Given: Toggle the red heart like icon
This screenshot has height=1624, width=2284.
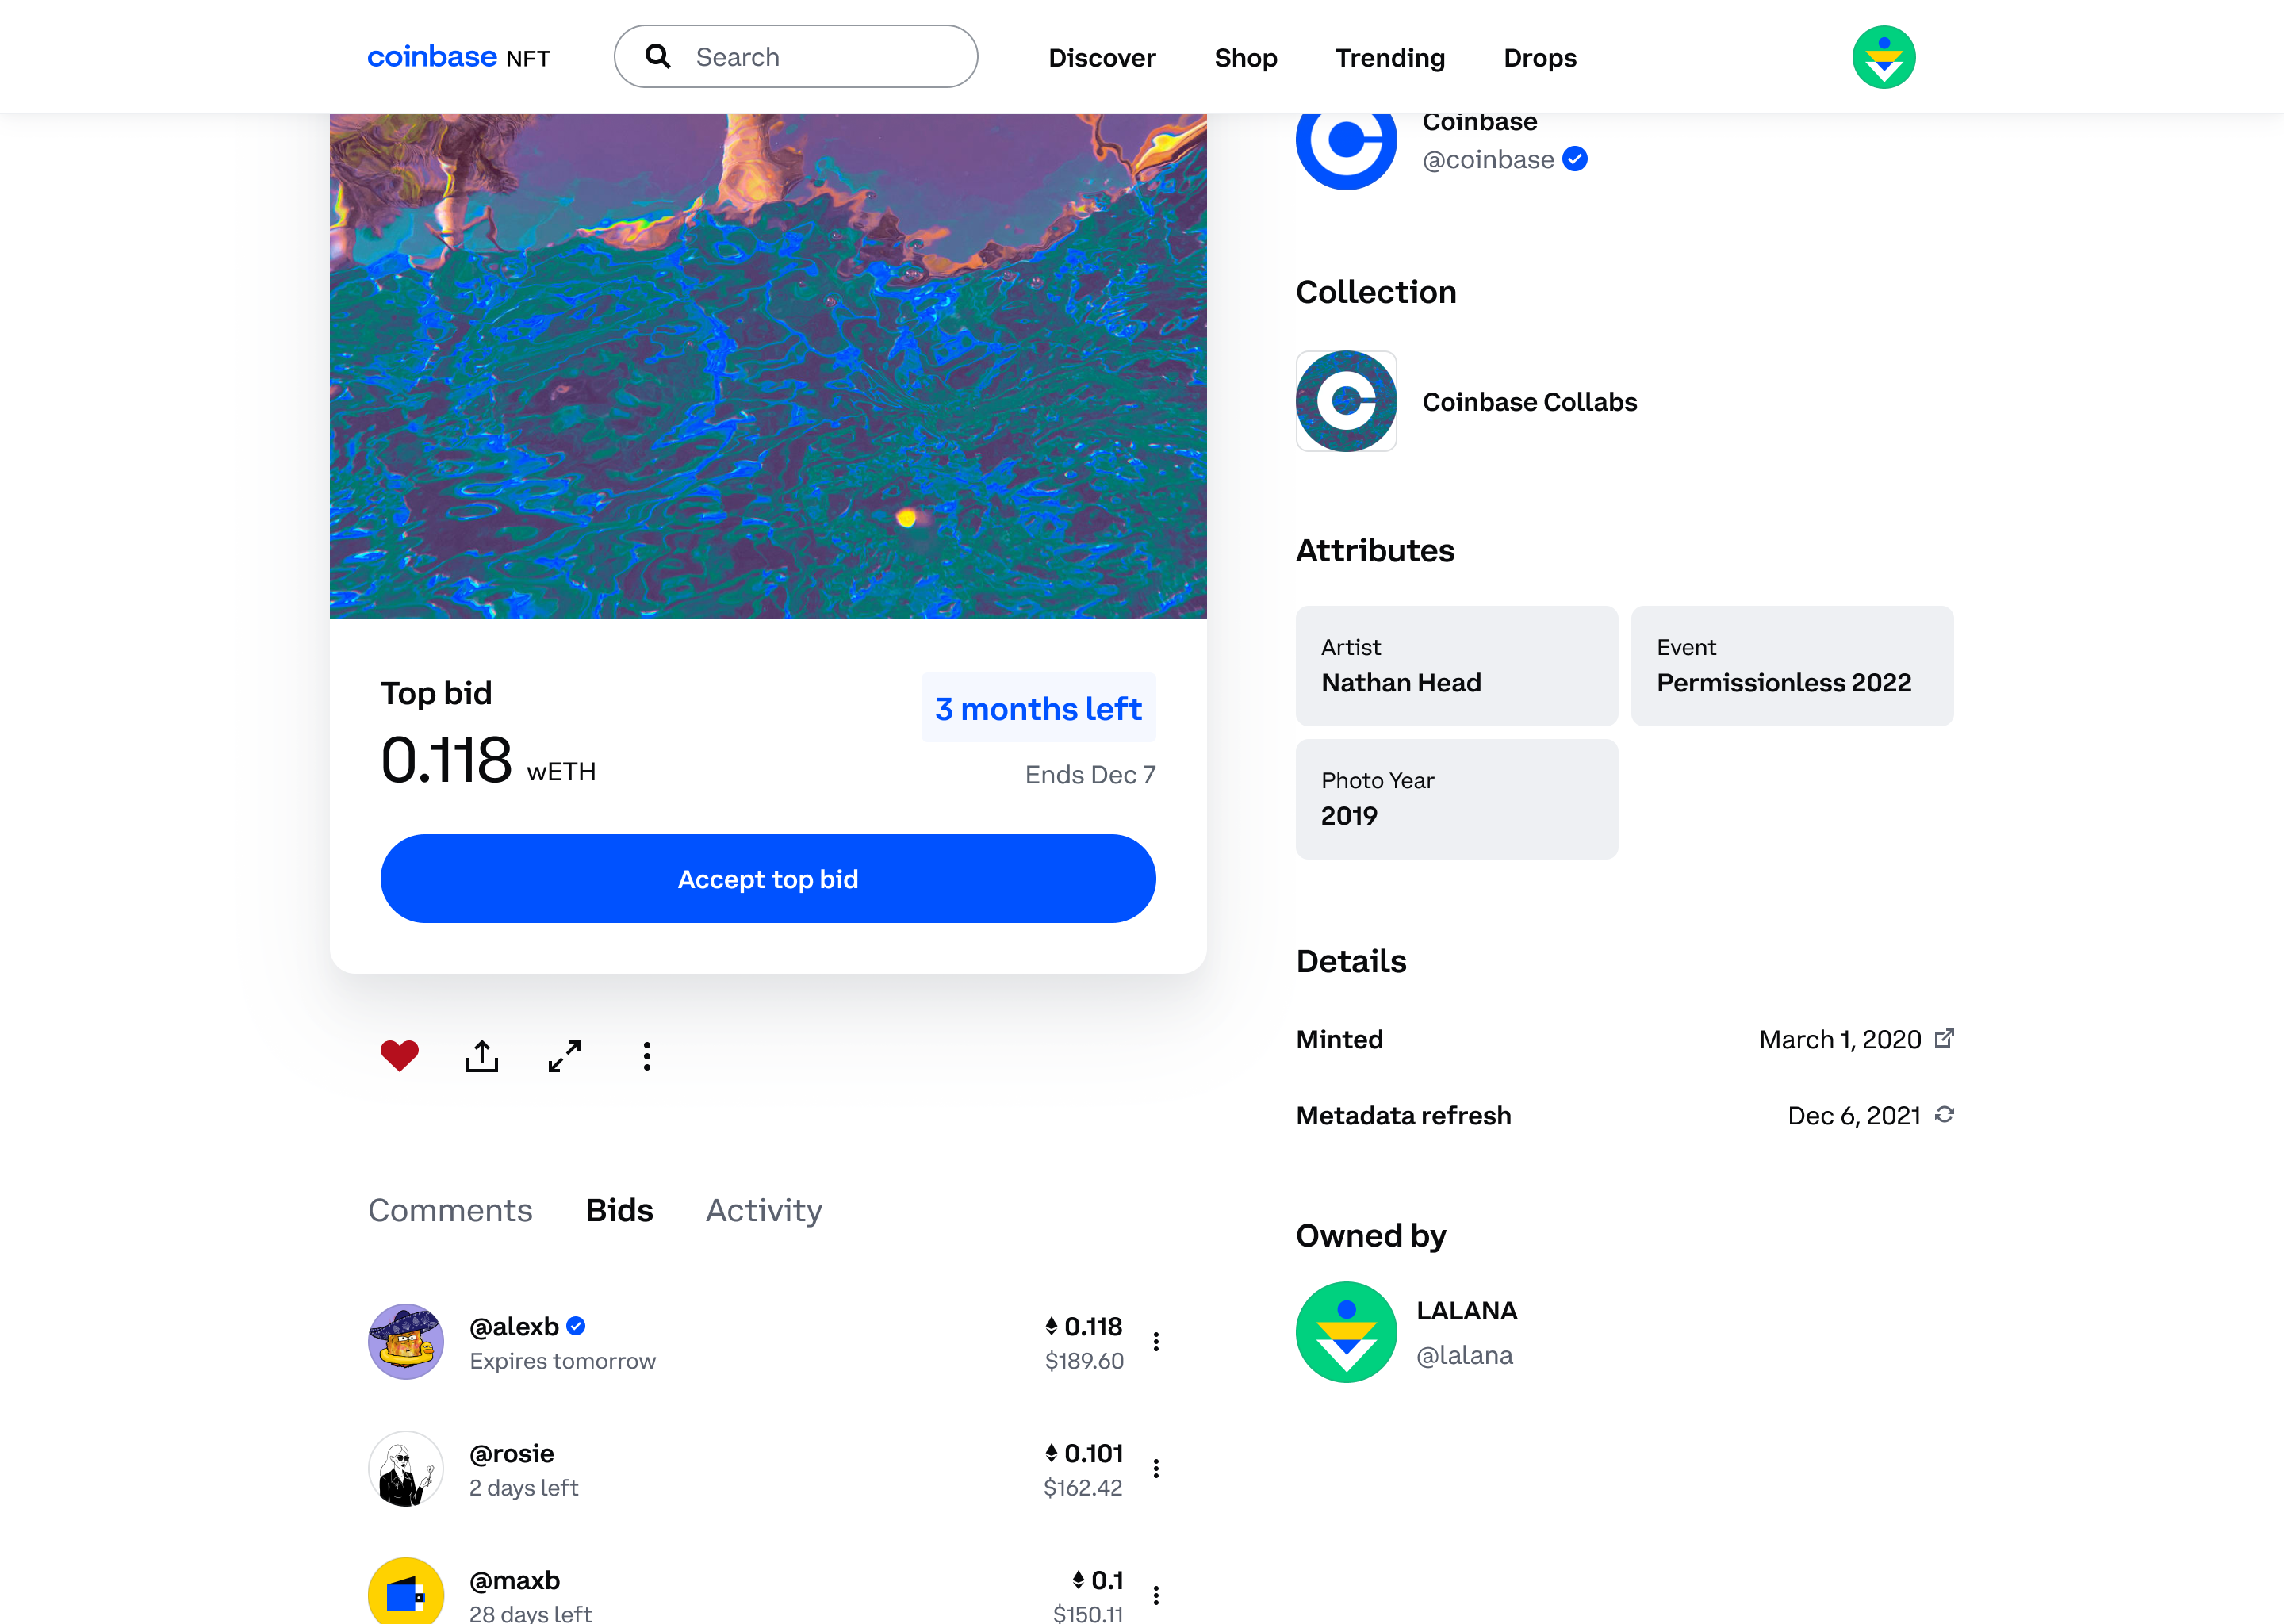Looking at the screenshot, I should (x=399, y=1056).
